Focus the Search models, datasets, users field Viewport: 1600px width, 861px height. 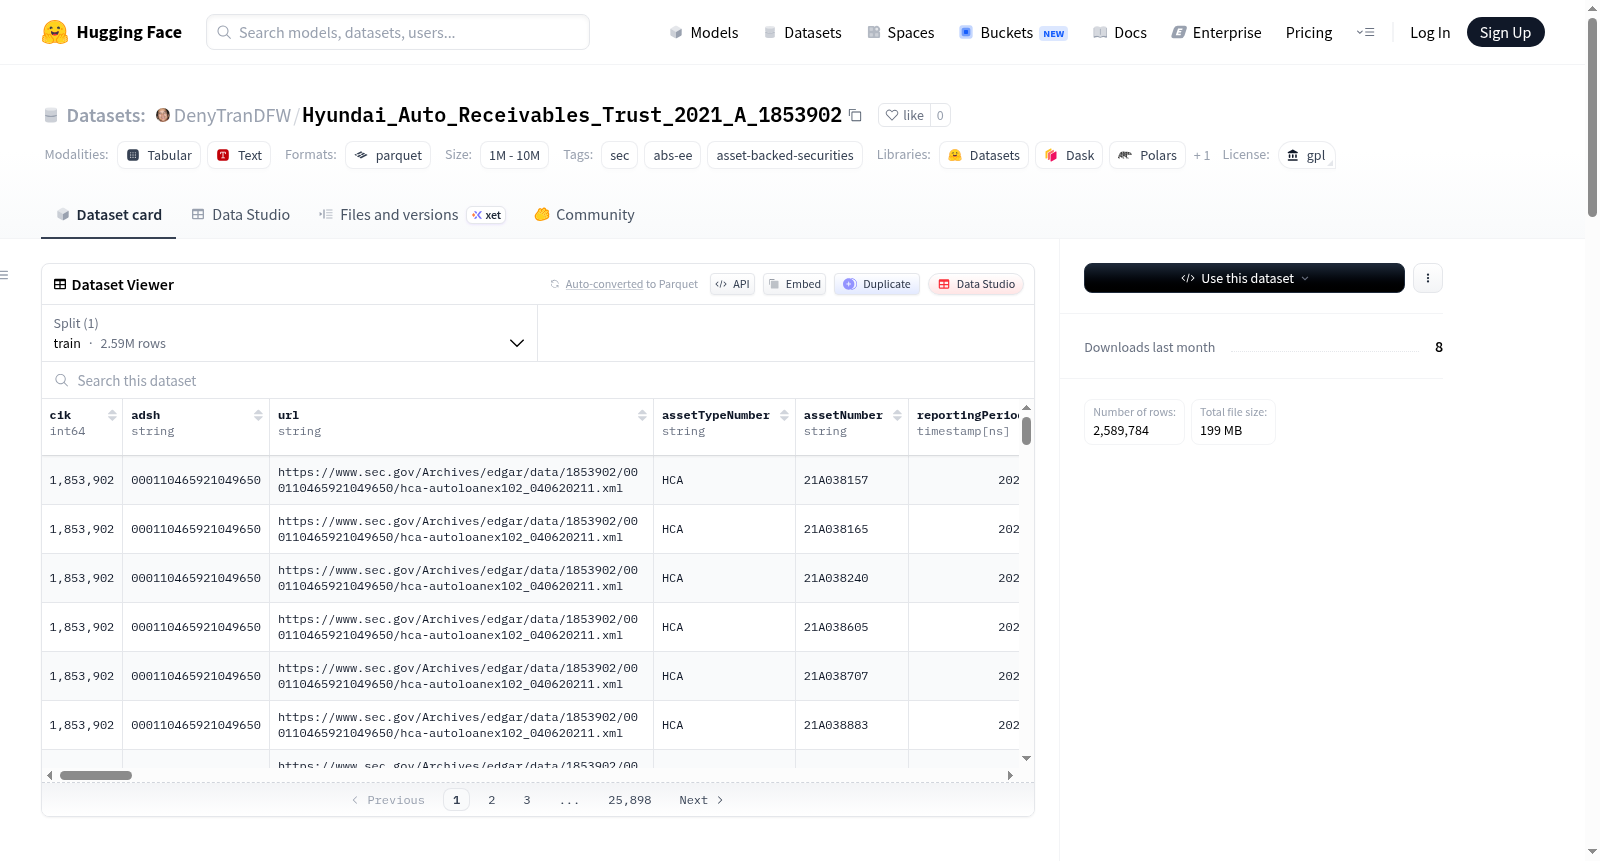coord(398,32)
